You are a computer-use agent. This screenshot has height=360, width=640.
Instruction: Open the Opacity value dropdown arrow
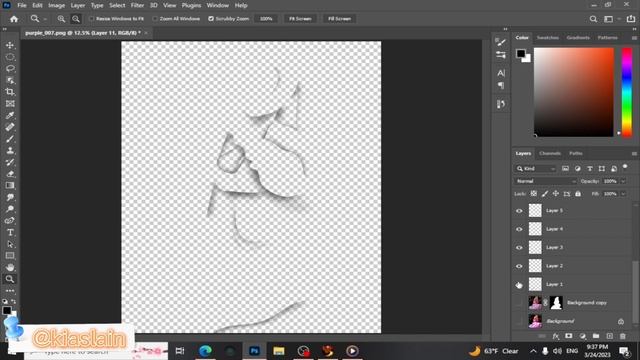(623, 181)
